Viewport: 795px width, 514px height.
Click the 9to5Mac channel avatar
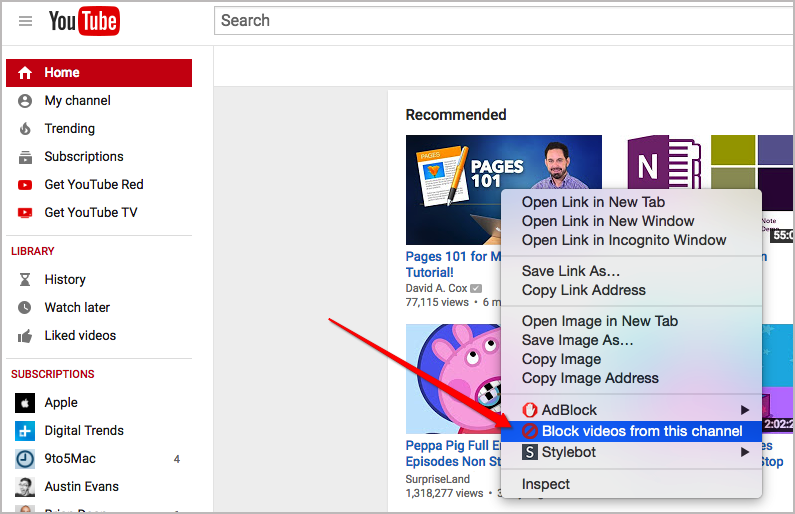pyautogui.click(x=25, y=459)
